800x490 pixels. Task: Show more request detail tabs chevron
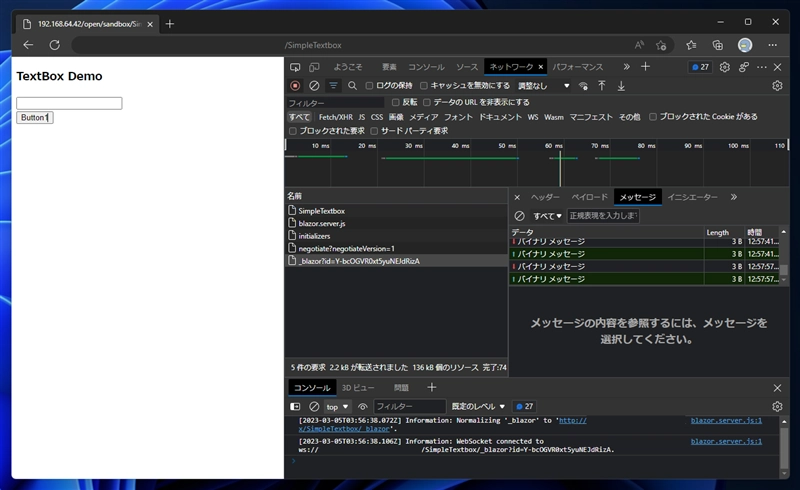coord(734,197)
